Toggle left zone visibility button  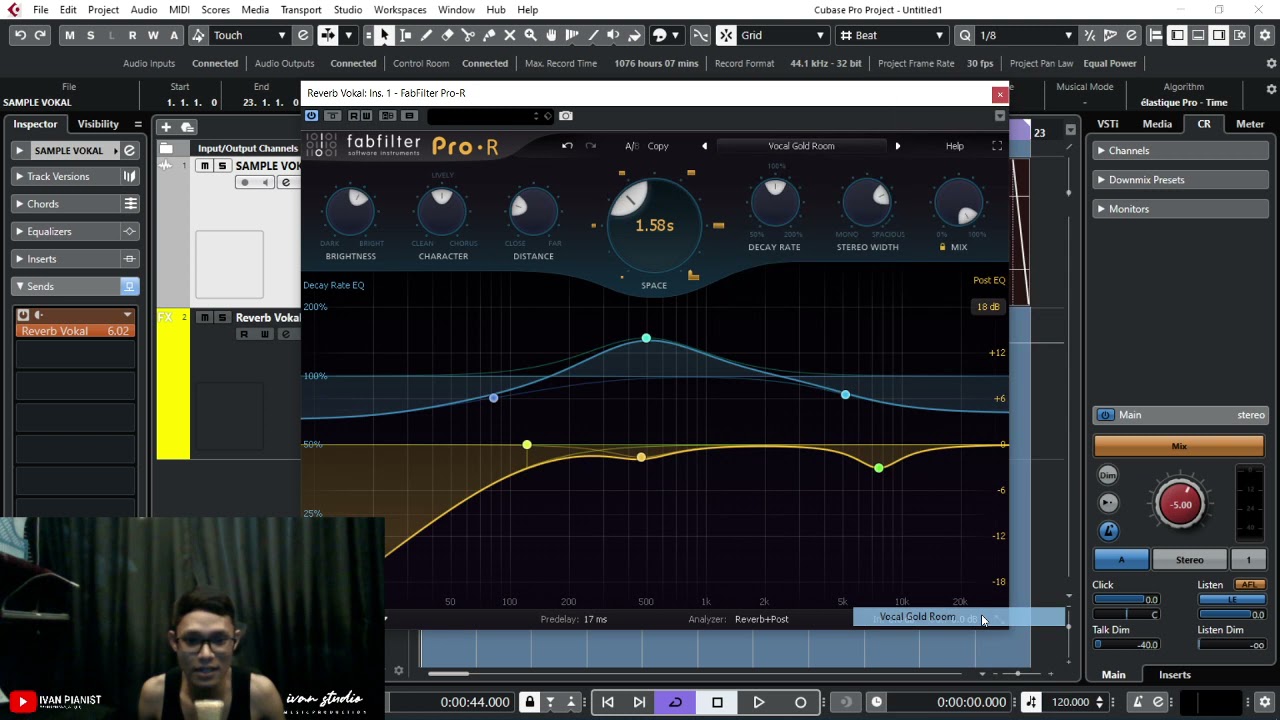[x=1177, y=35]
